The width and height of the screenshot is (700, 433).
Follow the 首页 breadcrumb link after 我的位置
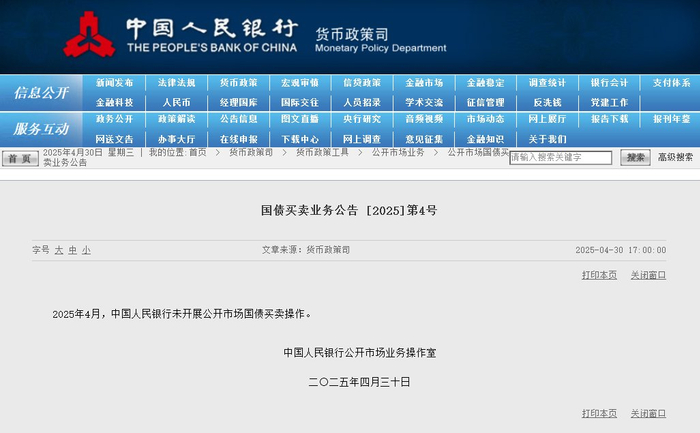click(x=198, y=153)
